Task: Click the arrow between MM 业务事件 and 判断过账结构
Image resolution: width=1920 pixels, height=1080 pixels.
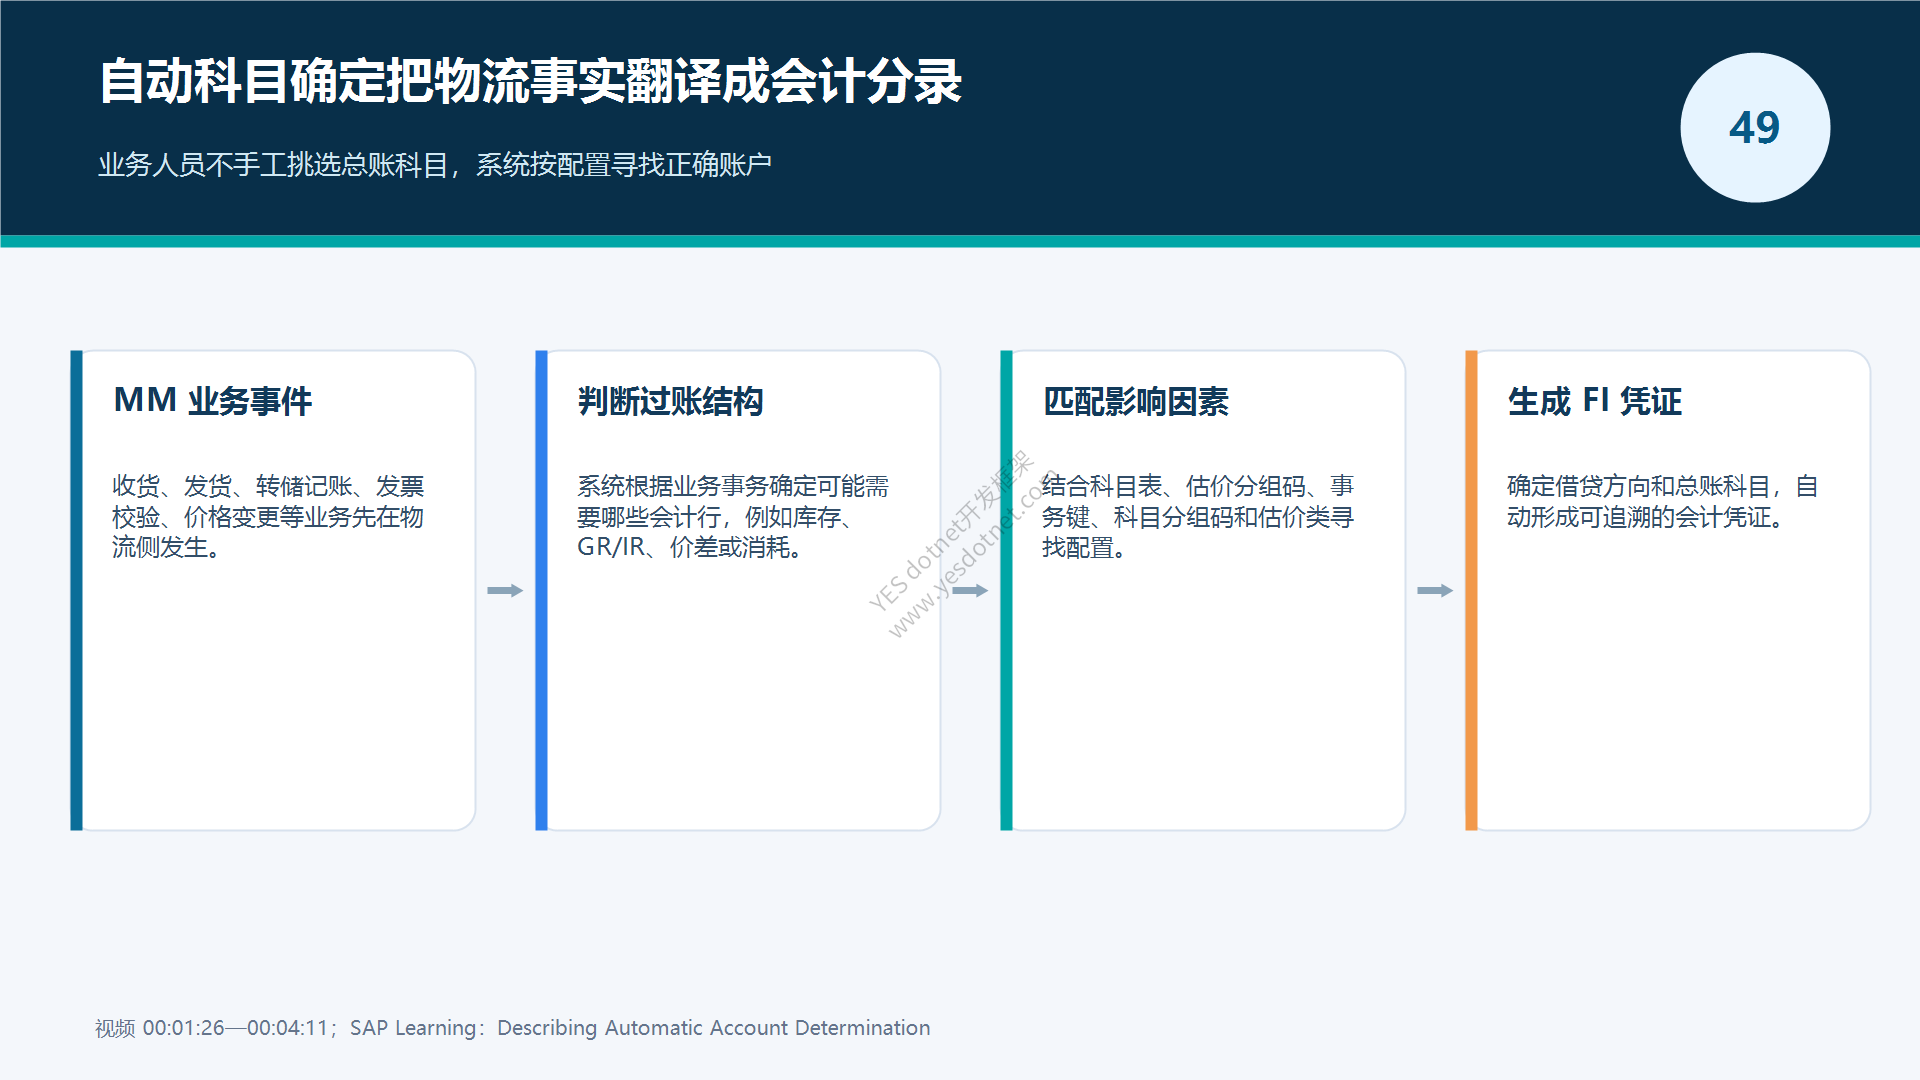Action: click(x=505, y=591)
